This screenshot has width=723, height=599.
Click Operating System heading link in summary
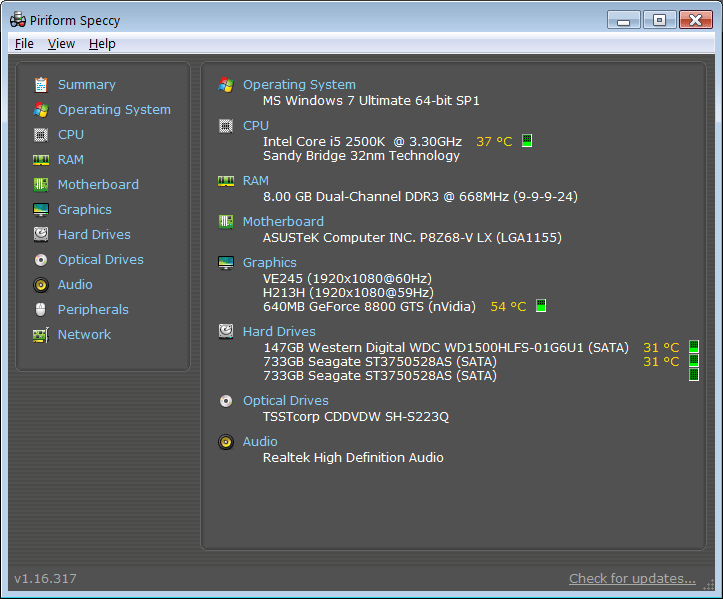[299, 85]
